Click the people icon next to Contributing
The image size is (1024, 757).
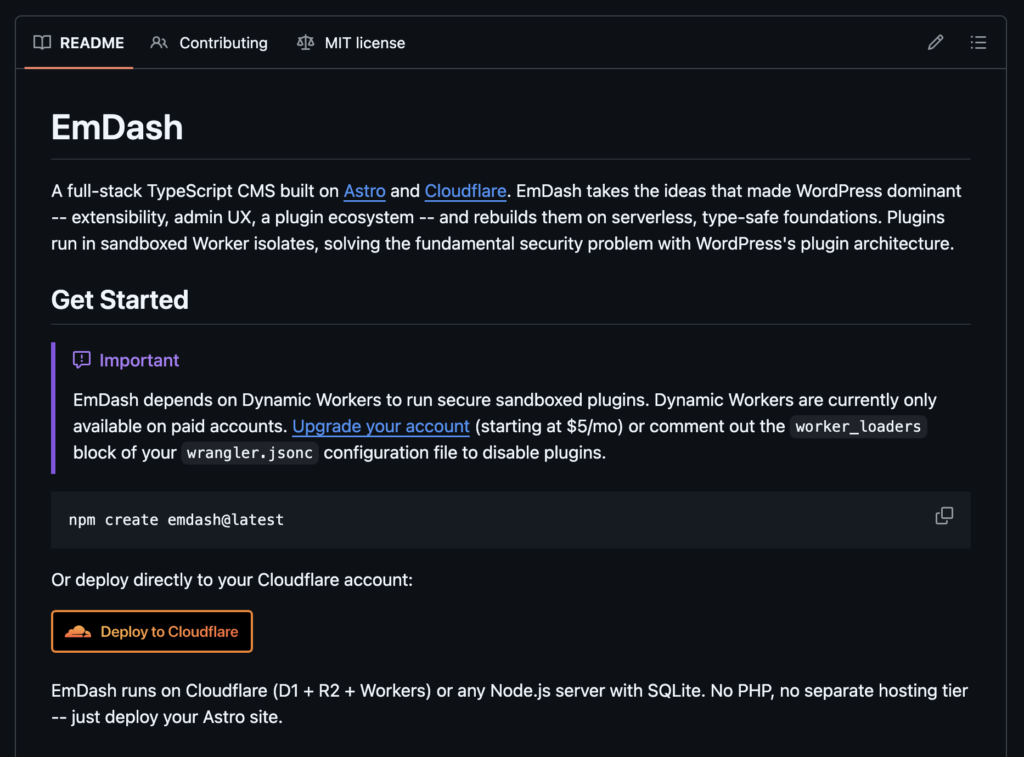(x=158, y=42)
